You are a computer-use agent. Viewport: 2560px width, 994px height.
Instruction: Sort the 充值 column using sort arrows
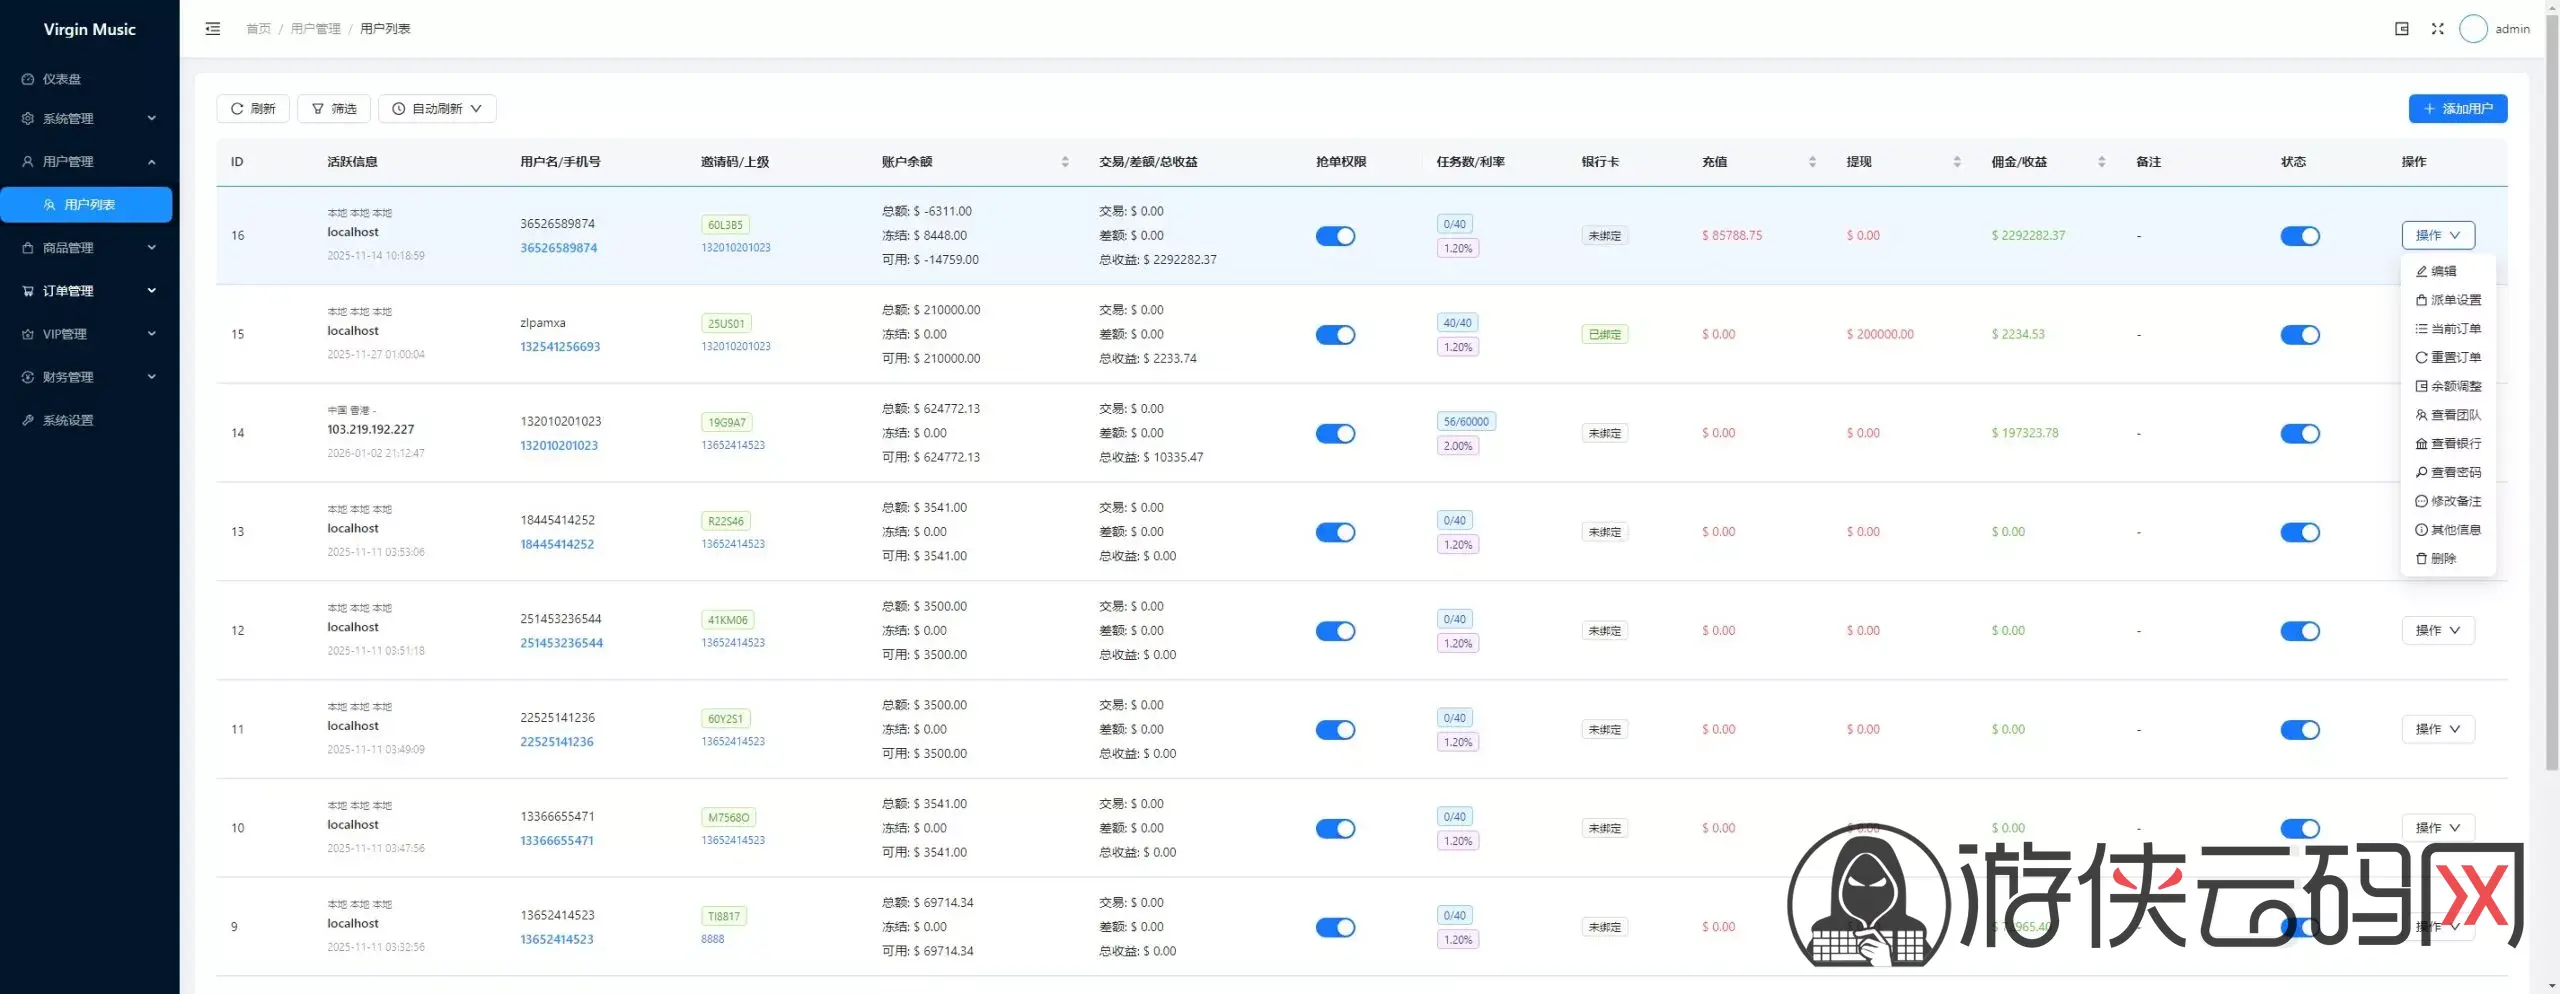coord(1812,162)
